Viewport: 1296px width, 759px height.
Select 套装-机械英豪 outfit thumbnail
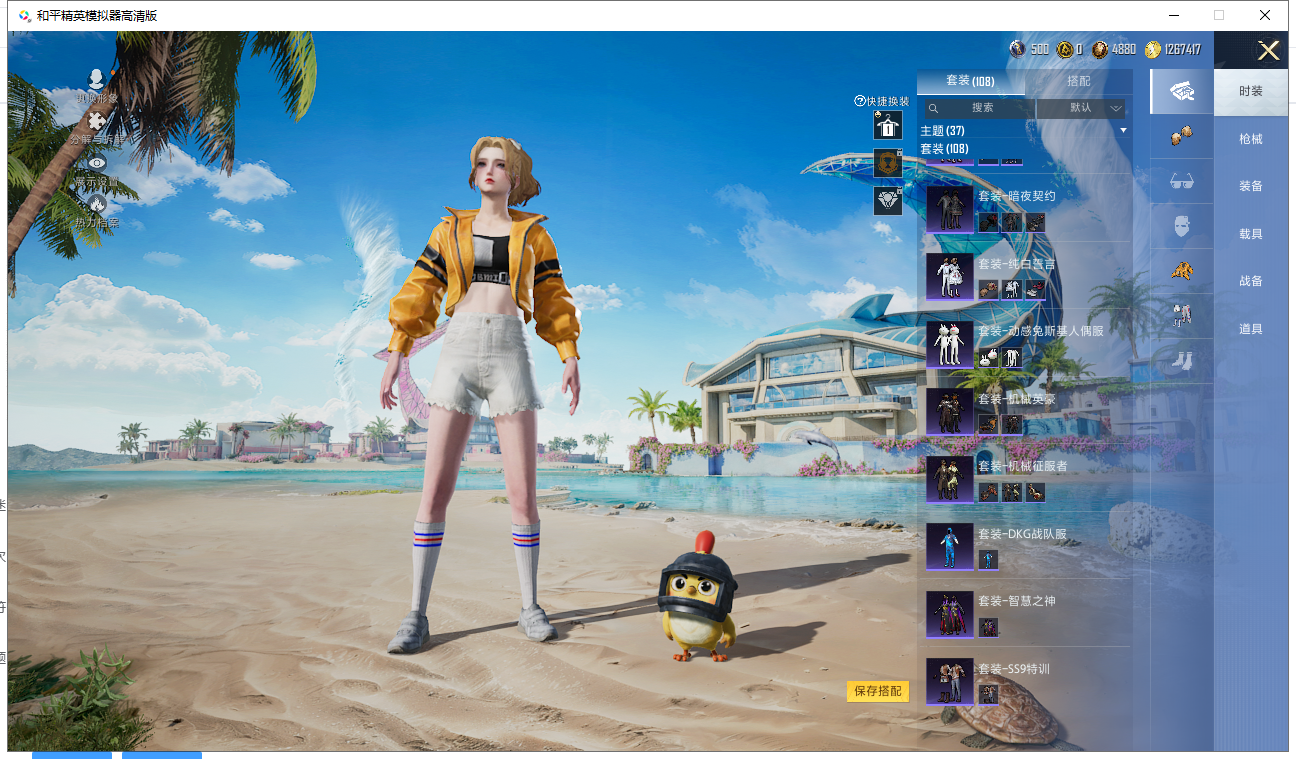pyautogui.click(x=950, y=411)
